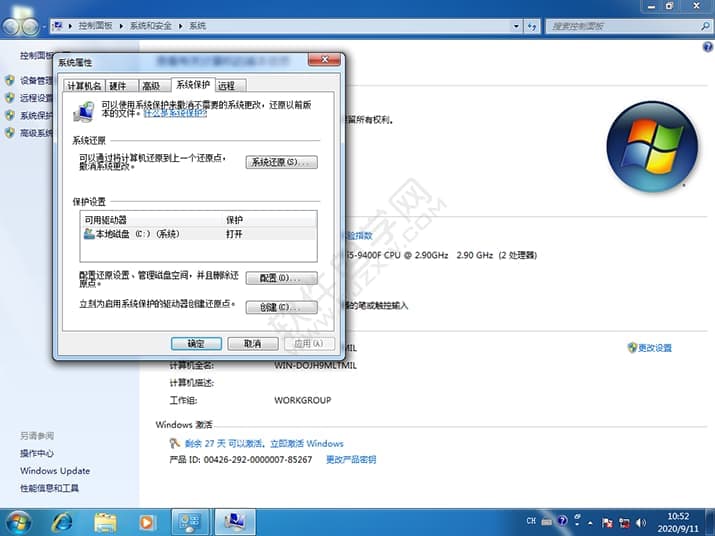Click the Control Panel taskbar icon
The height and width of the screenshot is (536, 715).
tap(189, 521)
